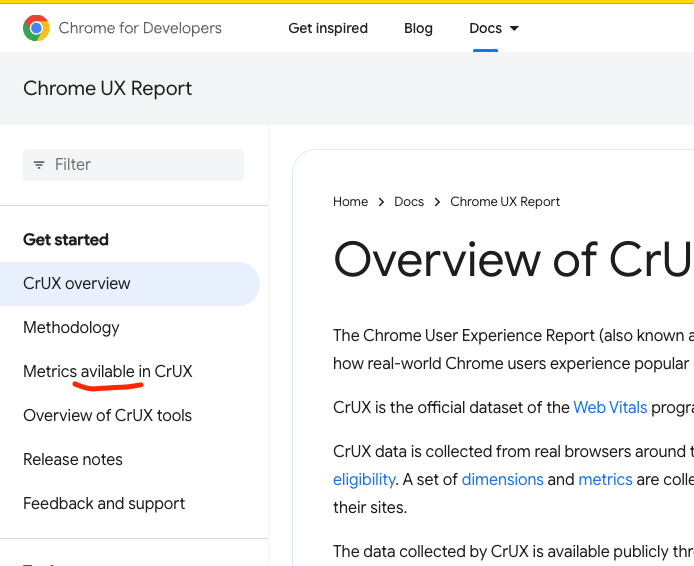
Task: Go to the Blog page
Action: click(418, 28)
